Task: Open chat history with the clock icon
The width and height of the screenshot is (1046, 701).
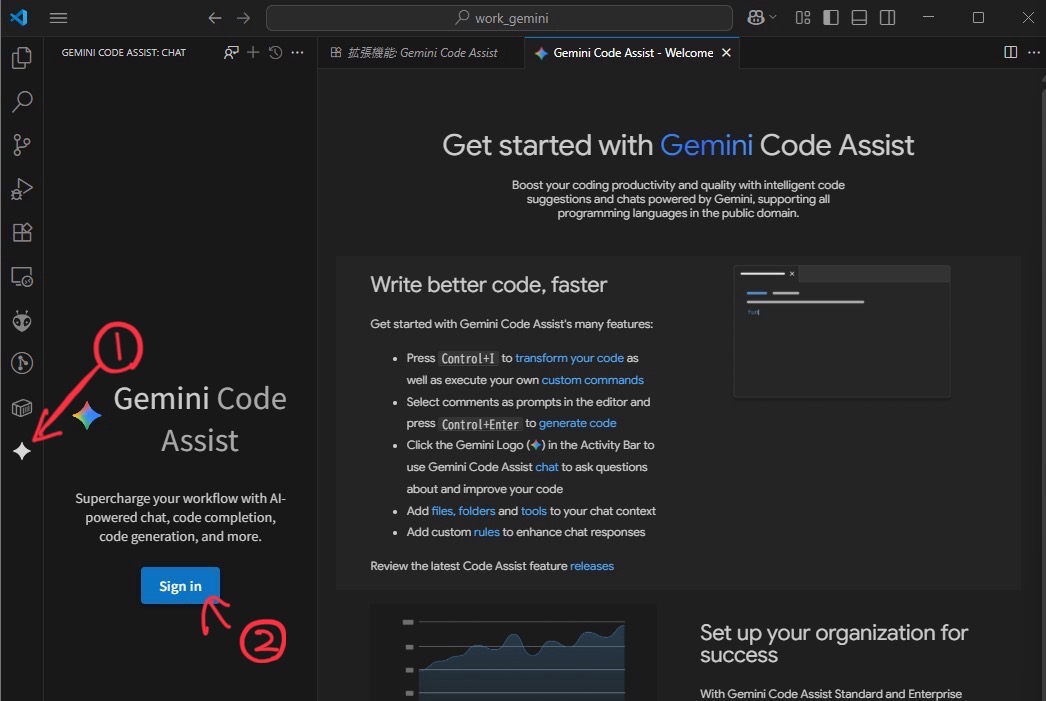Action: click(x=274, y=52)
